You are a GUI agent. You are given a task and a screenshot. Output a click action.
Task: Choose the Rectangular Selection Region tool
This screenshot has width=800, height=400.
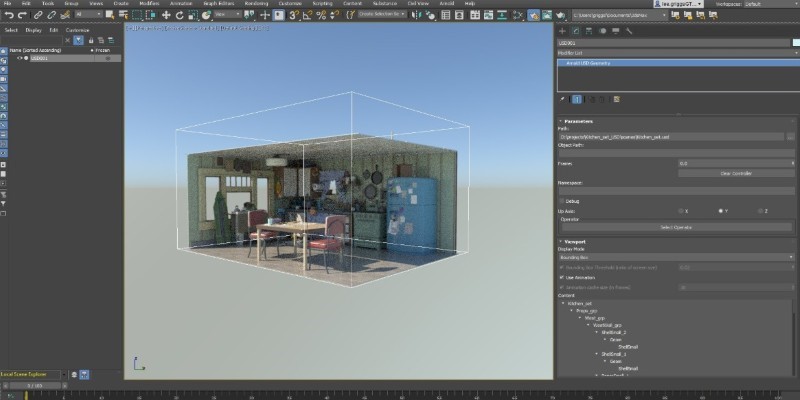click(137, 15)
